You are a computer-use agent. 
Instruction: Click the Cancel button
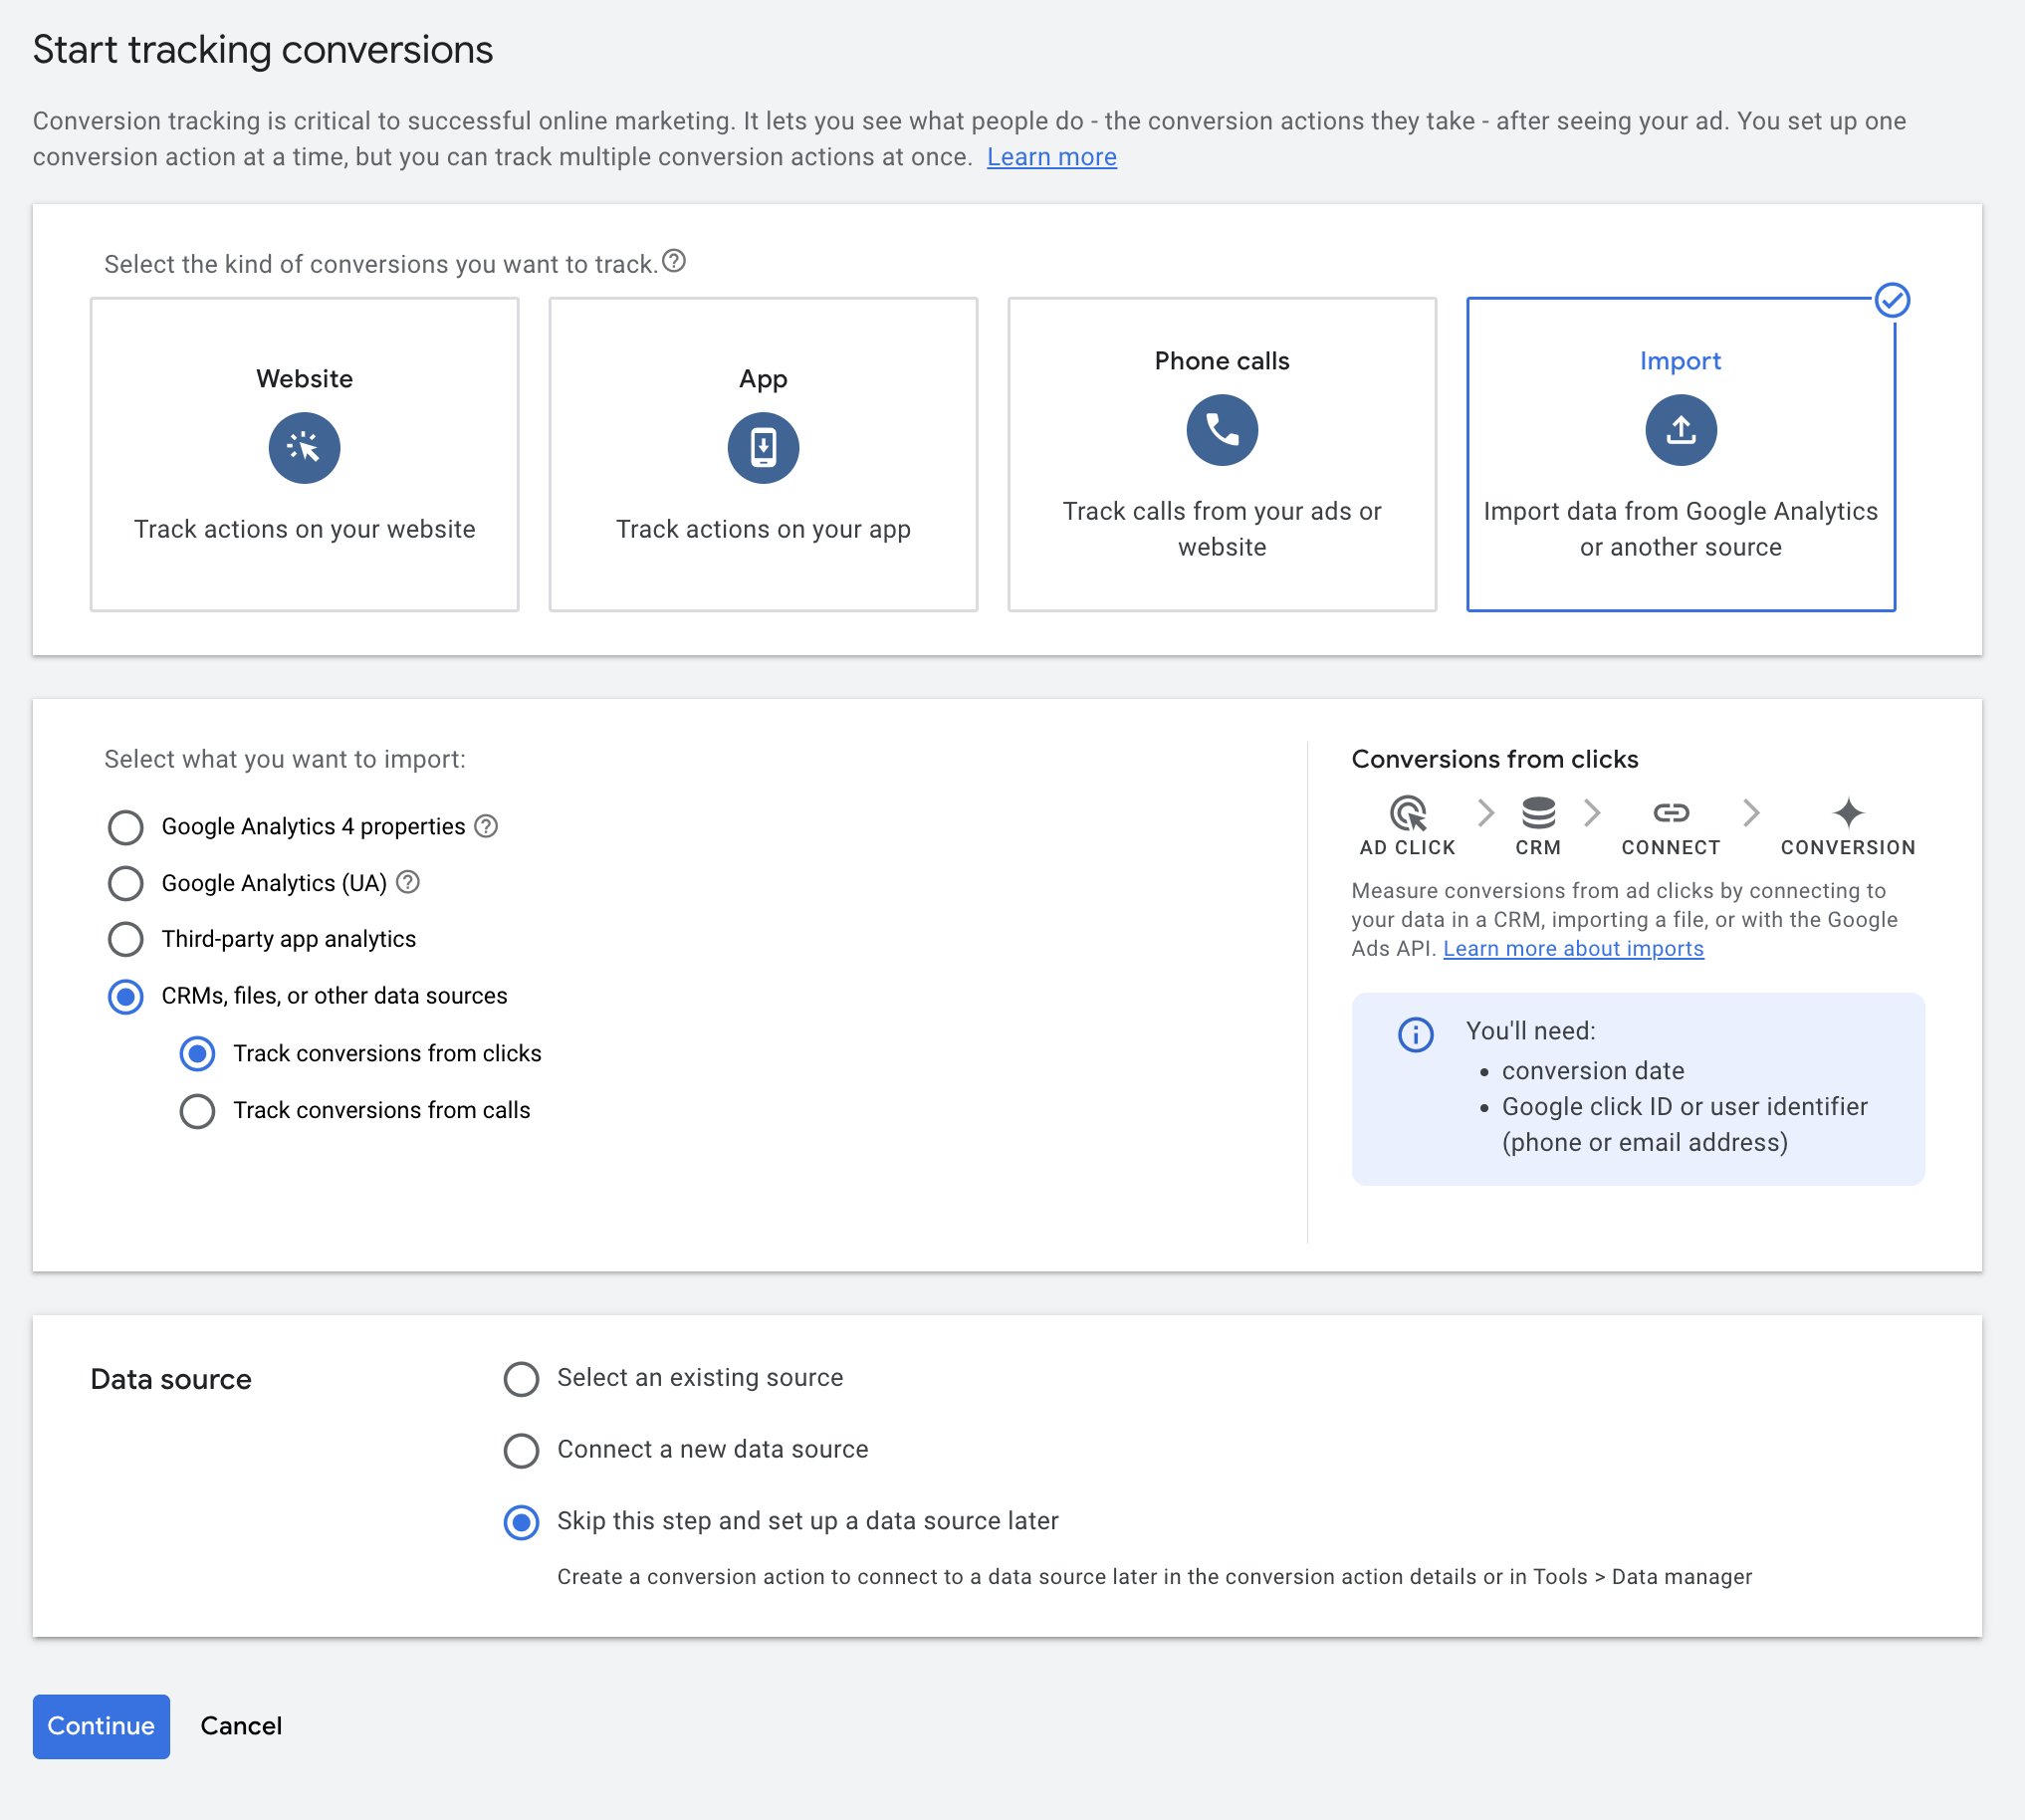(241, 1726)
